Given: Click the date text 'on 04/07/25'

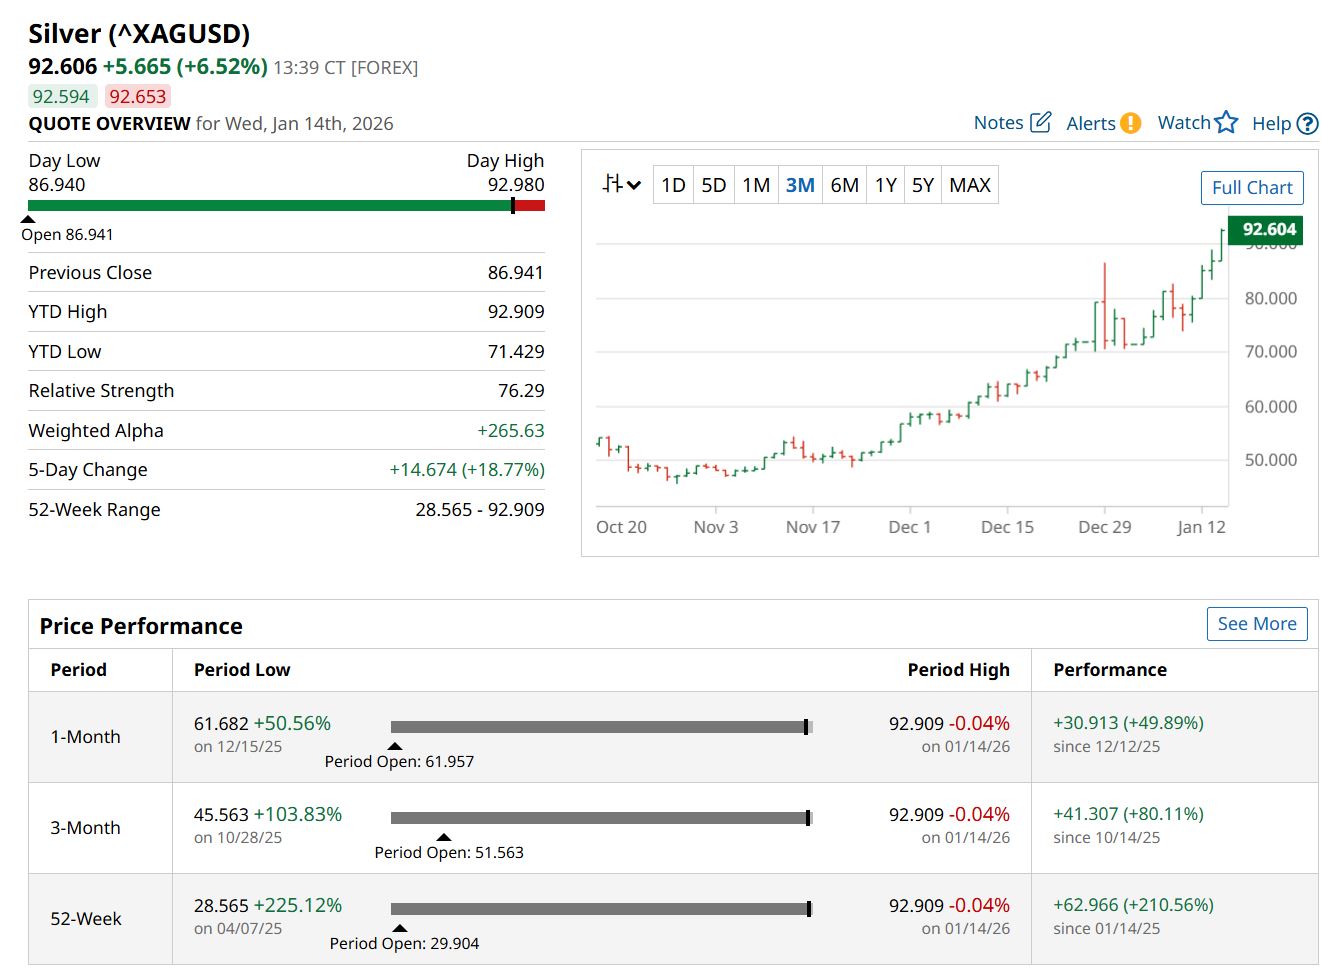Looking at the screenshot, I should [x=238, y=929].
